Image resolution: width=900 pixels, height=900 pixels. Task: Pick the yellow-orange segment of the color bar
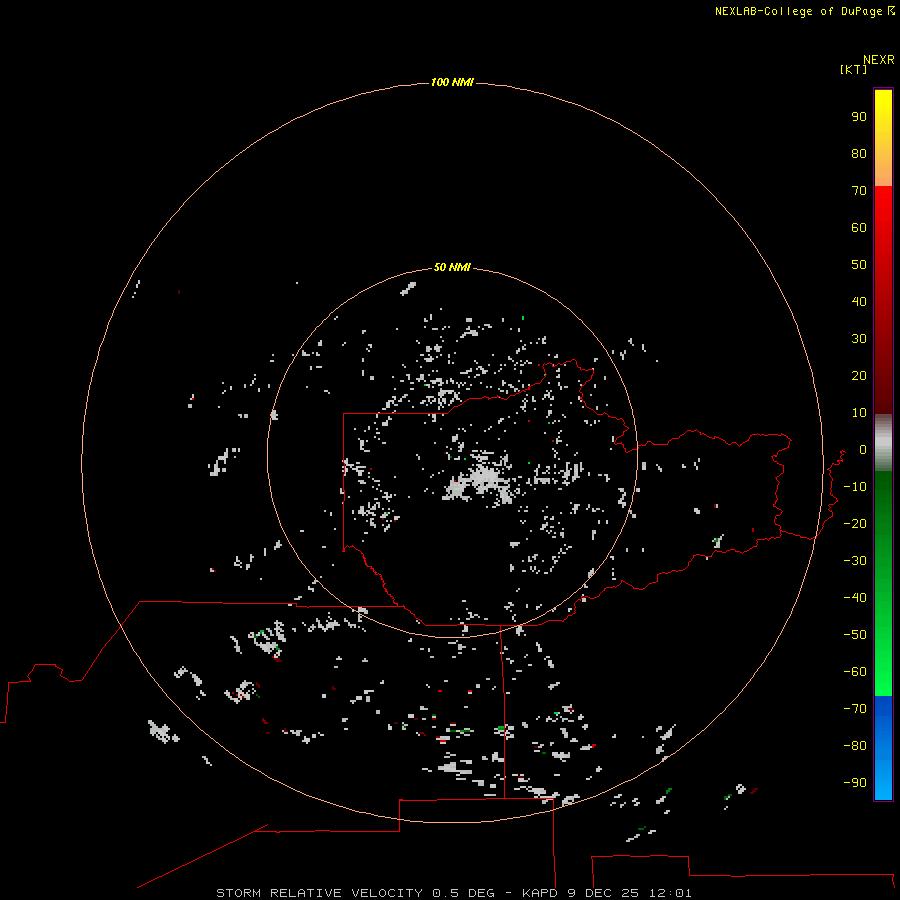883,138
